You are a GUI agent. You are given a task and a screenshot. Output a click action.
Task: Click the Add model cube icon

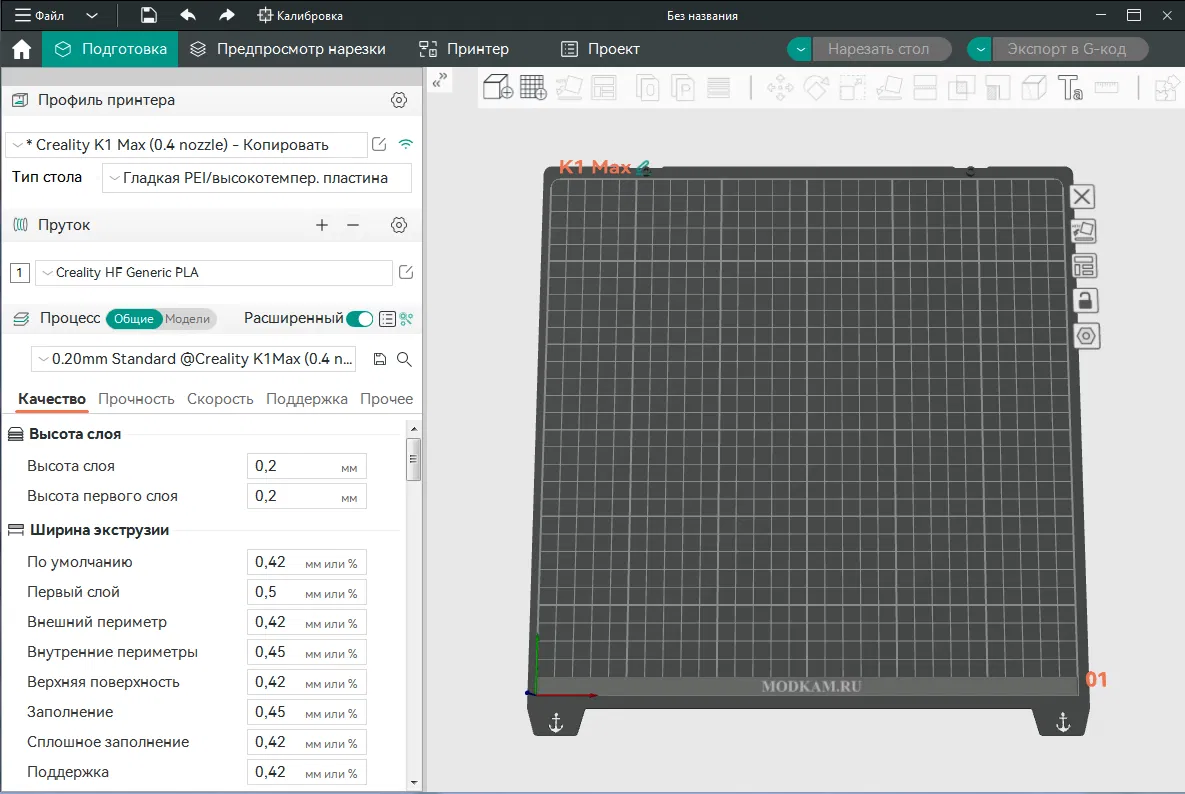[497, 88]
